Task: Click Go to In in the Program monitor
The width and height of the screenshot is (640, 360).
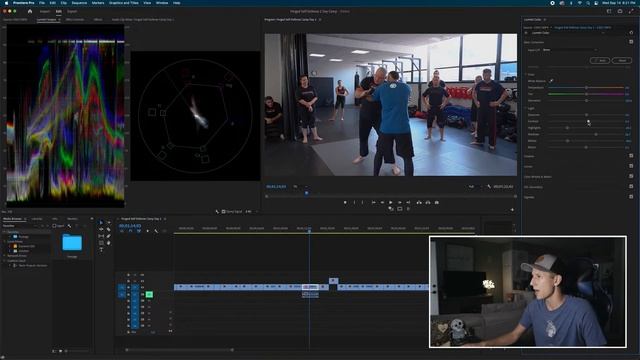Action: [x=373, y=202]
